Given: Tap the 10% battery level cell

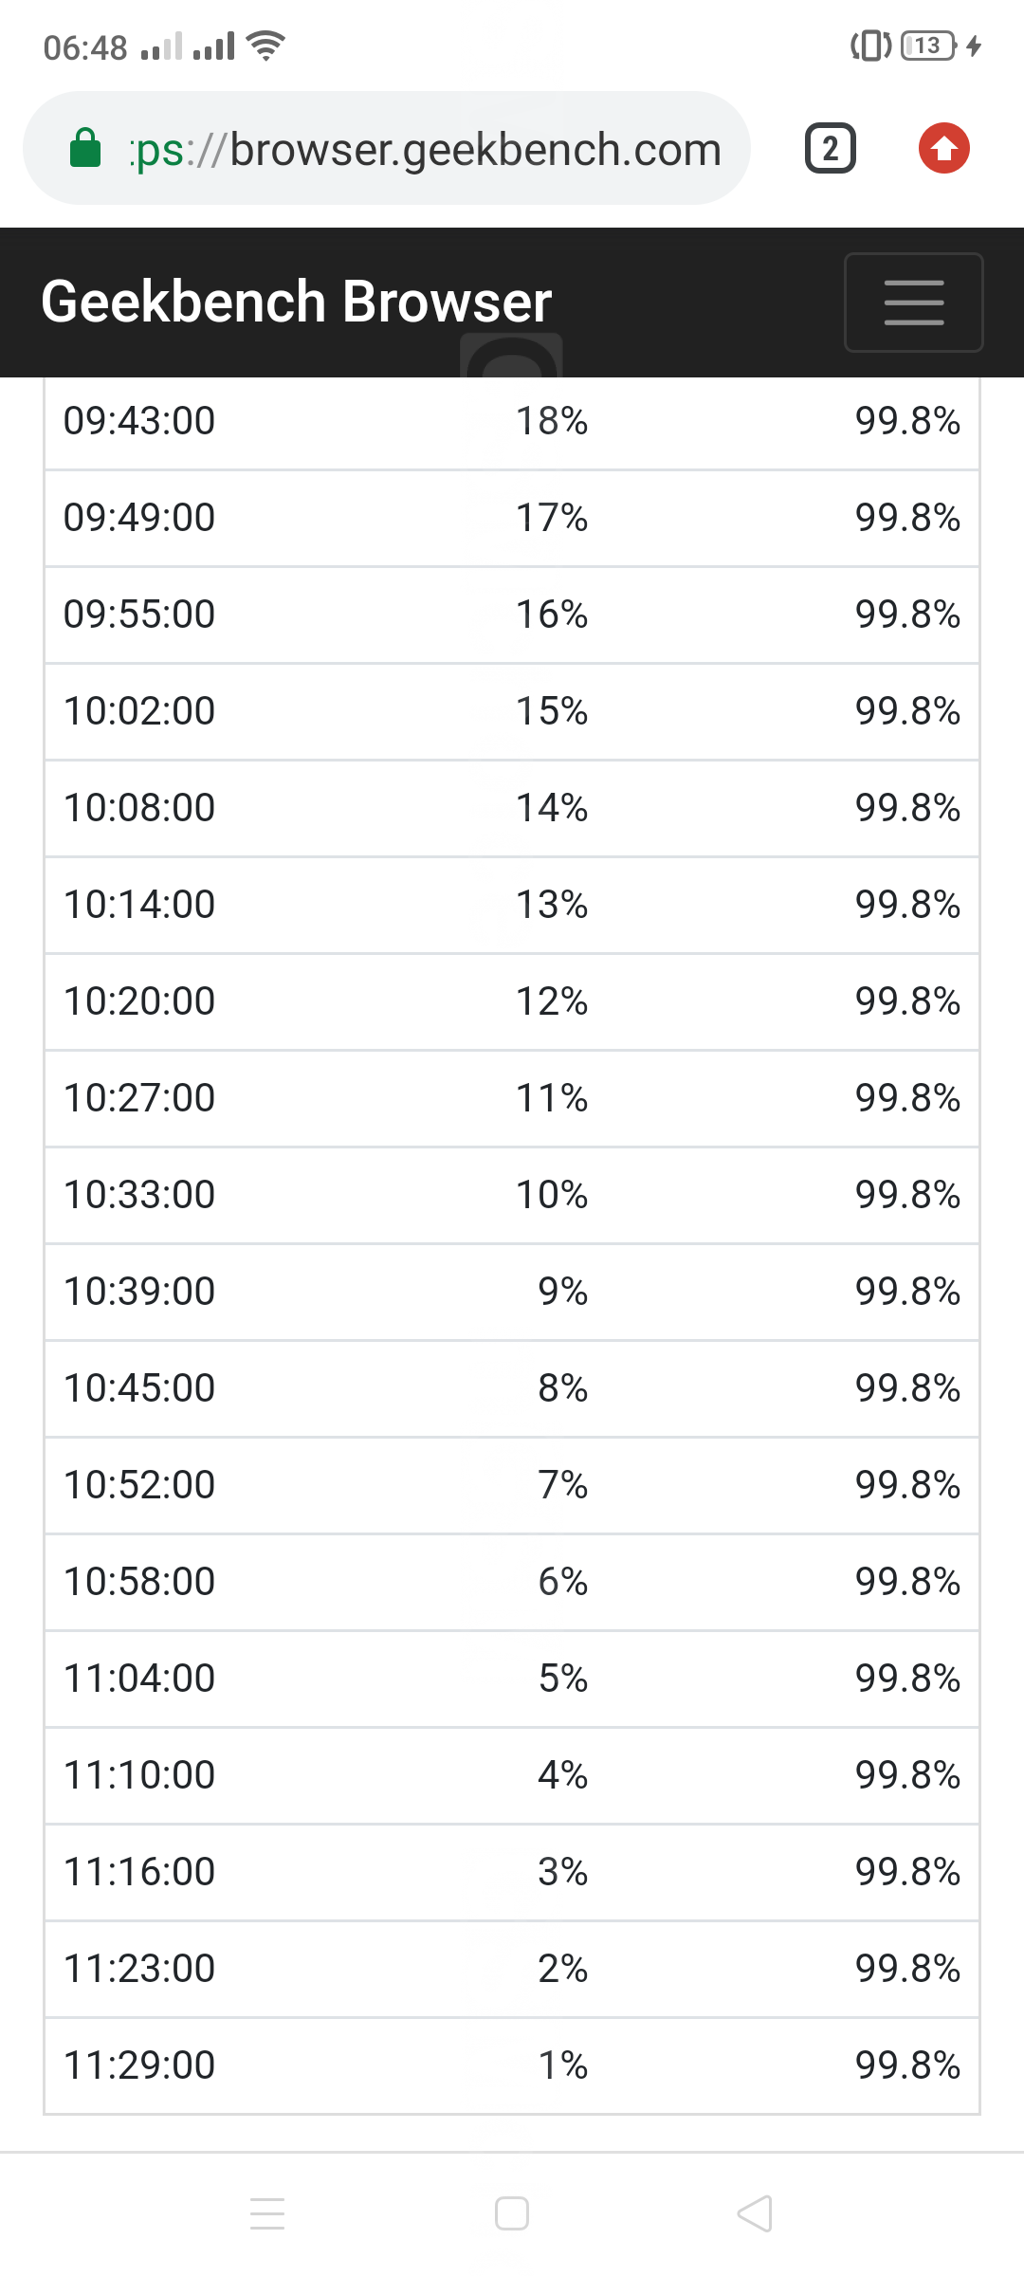Looking at the screenshot, I should [551, 1195].
